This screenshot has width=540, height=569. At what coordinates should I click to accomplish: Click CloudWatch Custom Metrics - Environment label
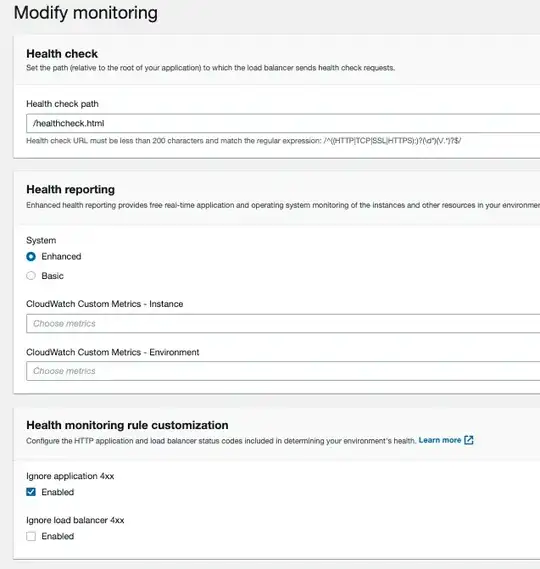point(113,352)
